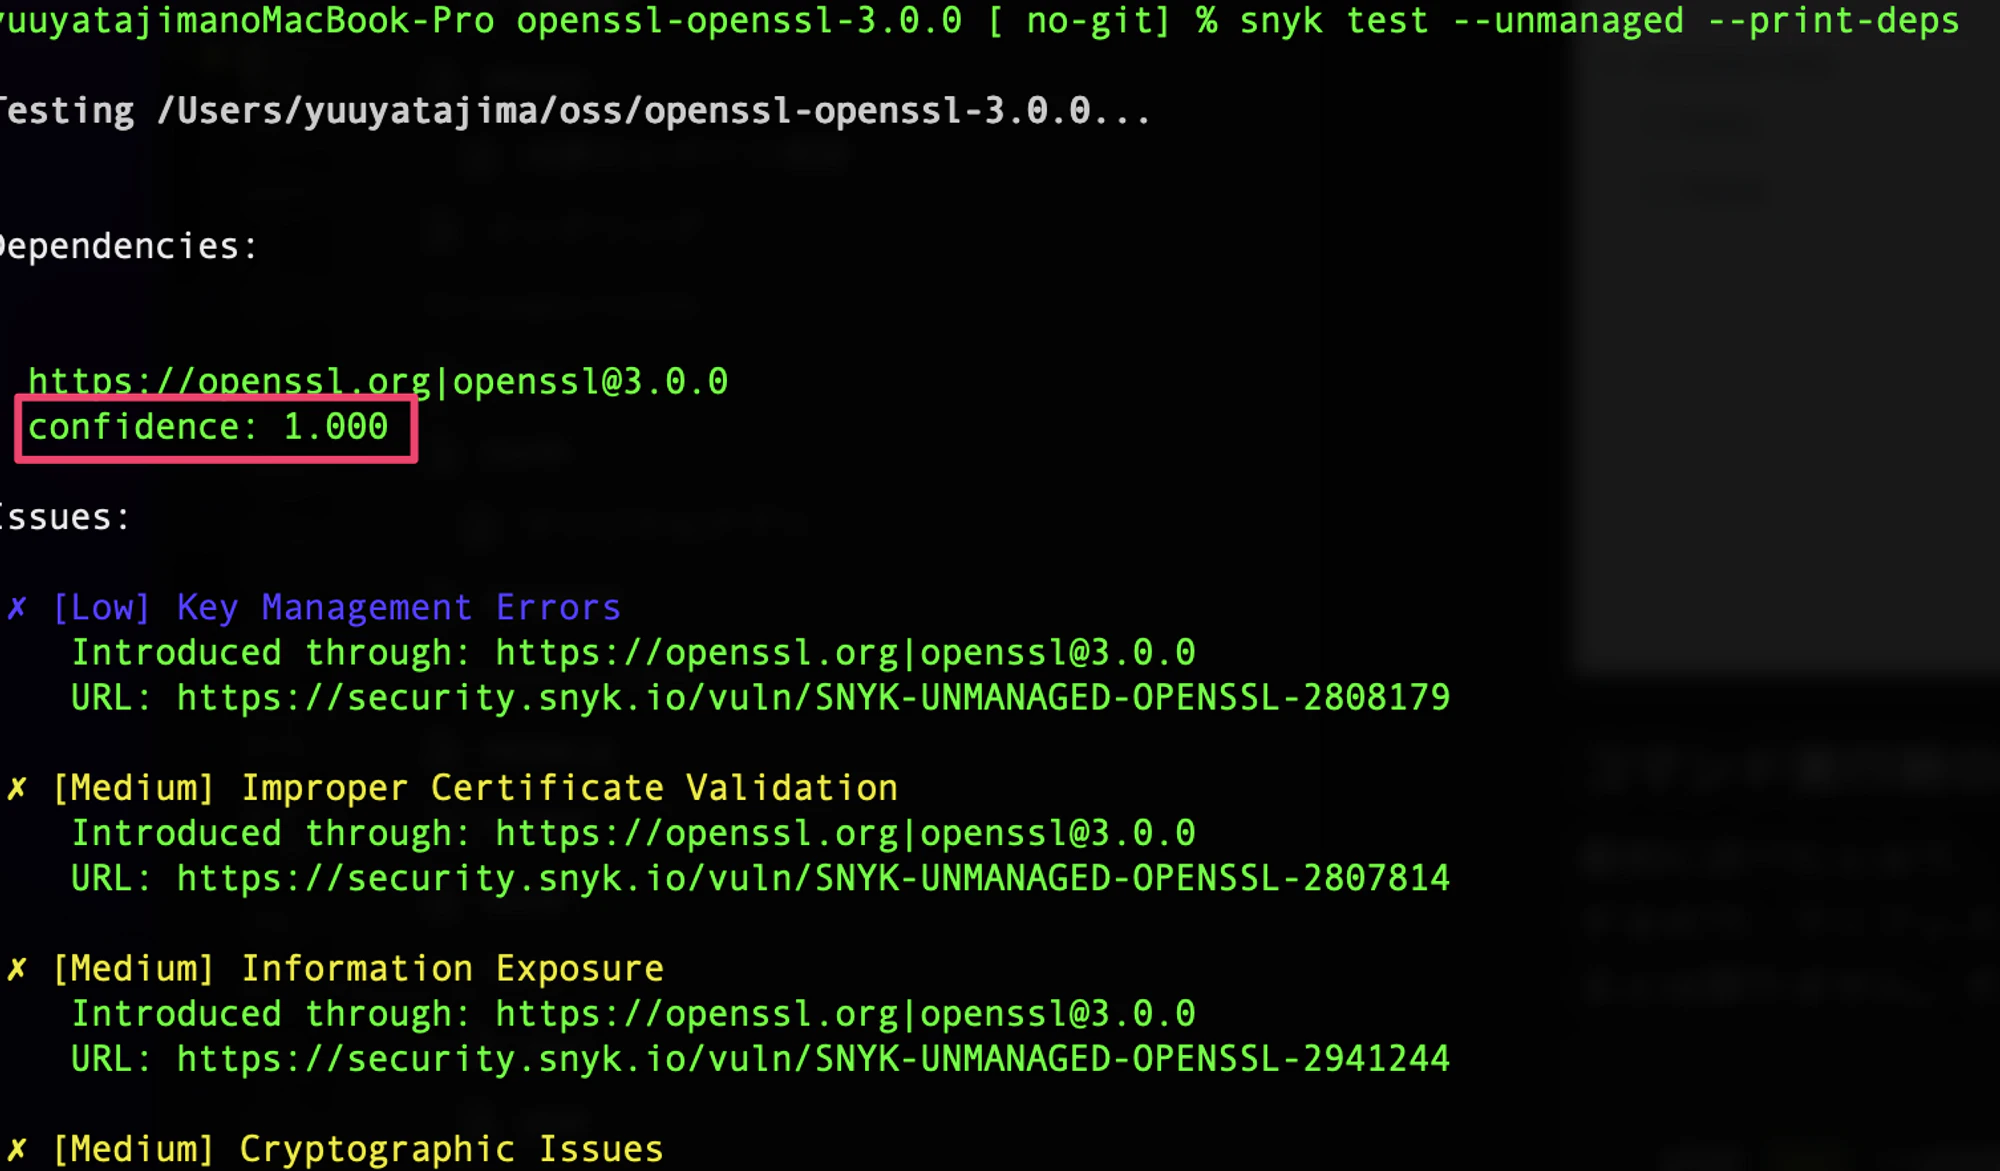
Task: Click the '[ no-git]' prompt segment
Action: pos(1078,21)
